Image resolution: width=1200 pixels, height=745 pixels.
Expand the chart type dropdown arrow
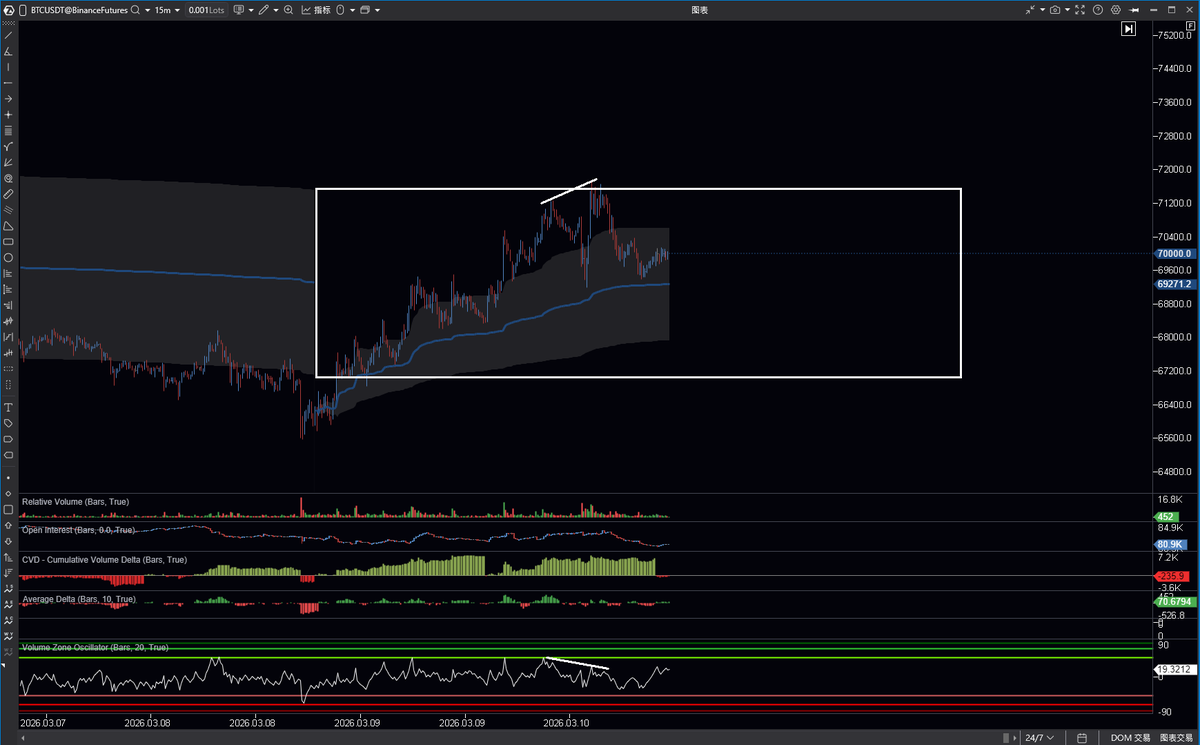pyautogui.click(x=251, y=10)
